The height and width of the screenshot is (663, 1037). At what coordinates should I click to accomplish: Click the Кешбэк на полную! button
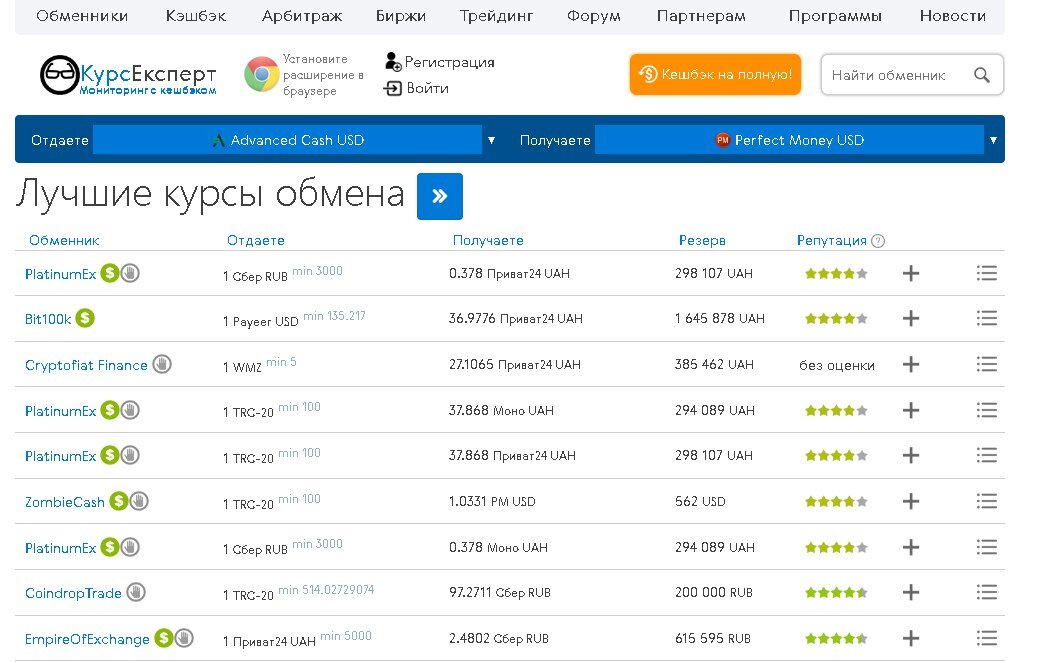(x=715, y=74)
